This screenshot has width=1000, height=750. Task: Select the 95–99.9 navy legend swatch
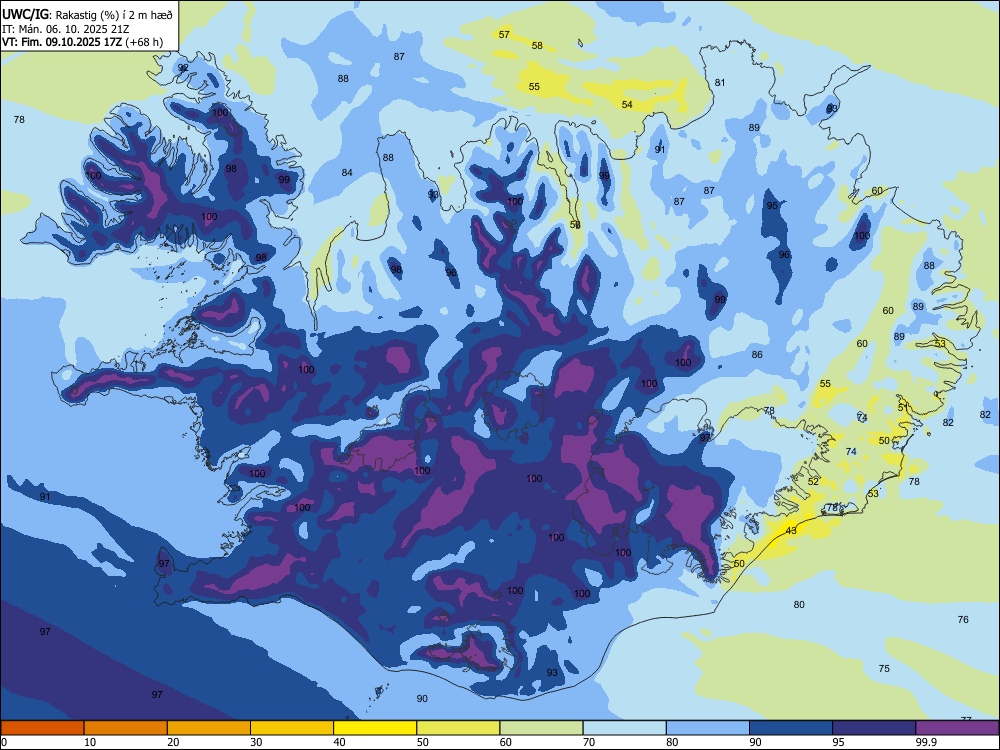pyautogui.click(x=874, y=728)
